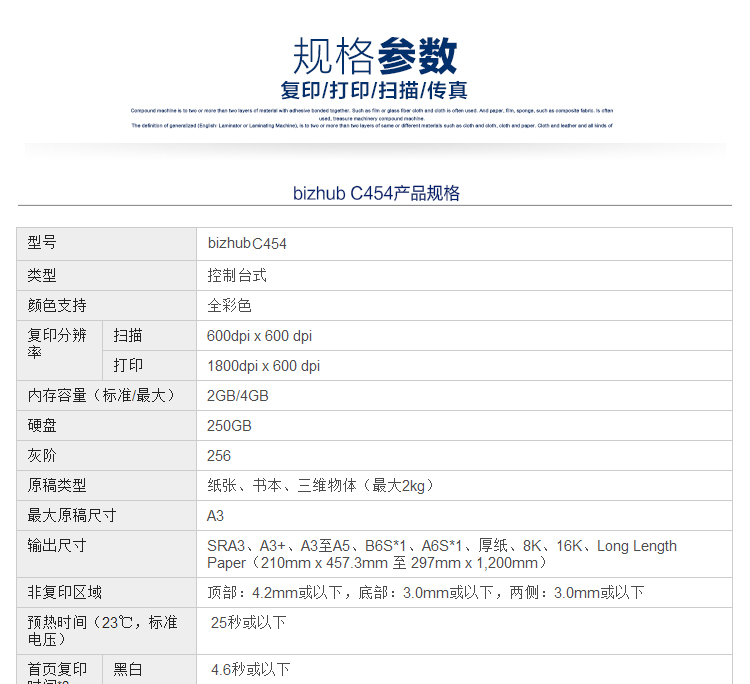Click the 纸张、书本、三维物体 value cell

coord(320,486)
